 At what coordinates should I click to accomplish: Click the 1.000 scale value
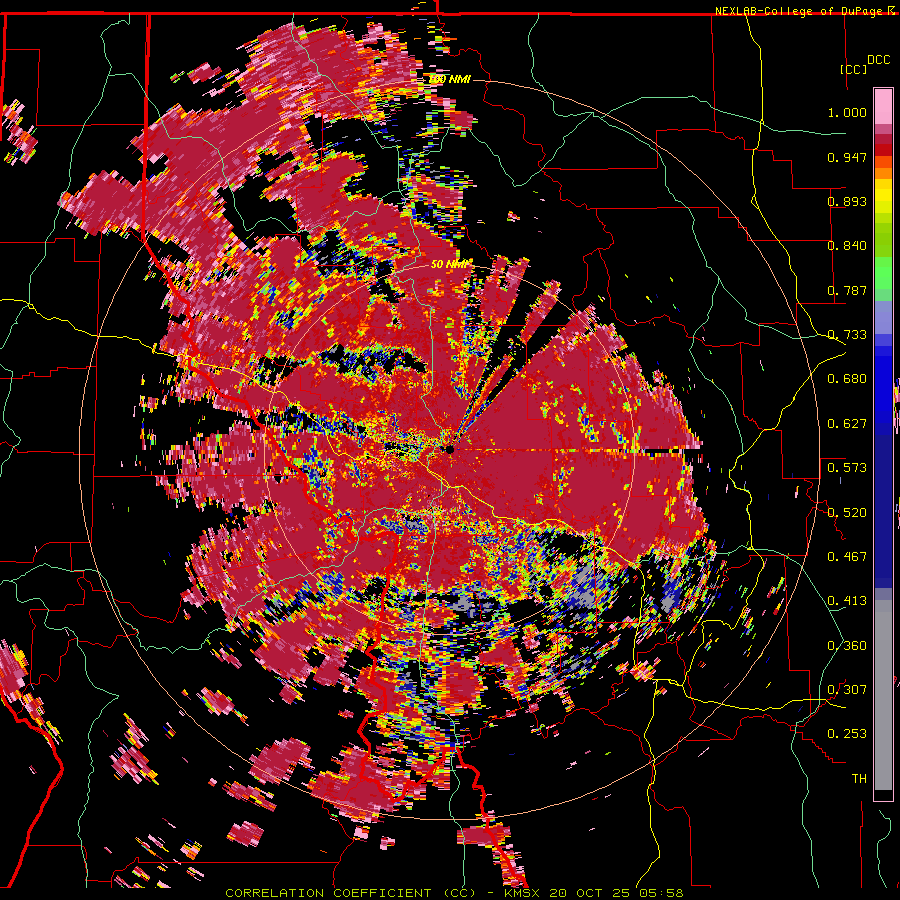(847, 112)
